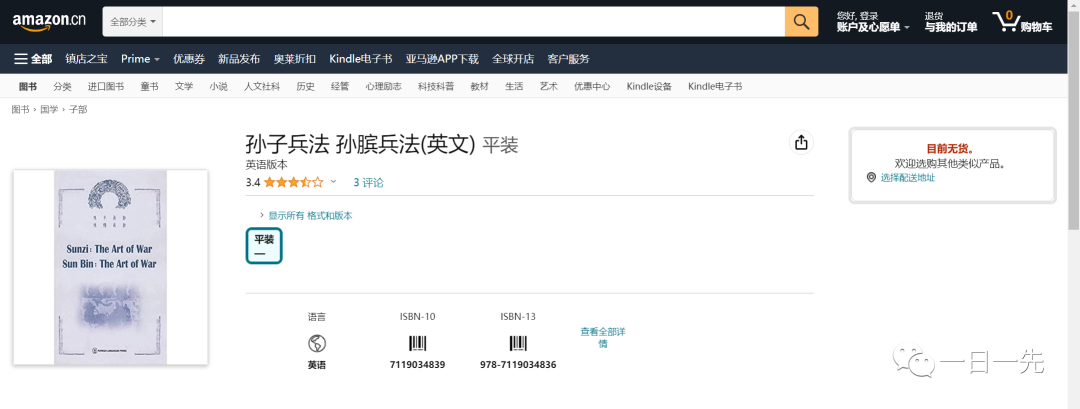Click the Amazon.cn logo
Screen dimensions: 1080x409
tap(49, 21)
